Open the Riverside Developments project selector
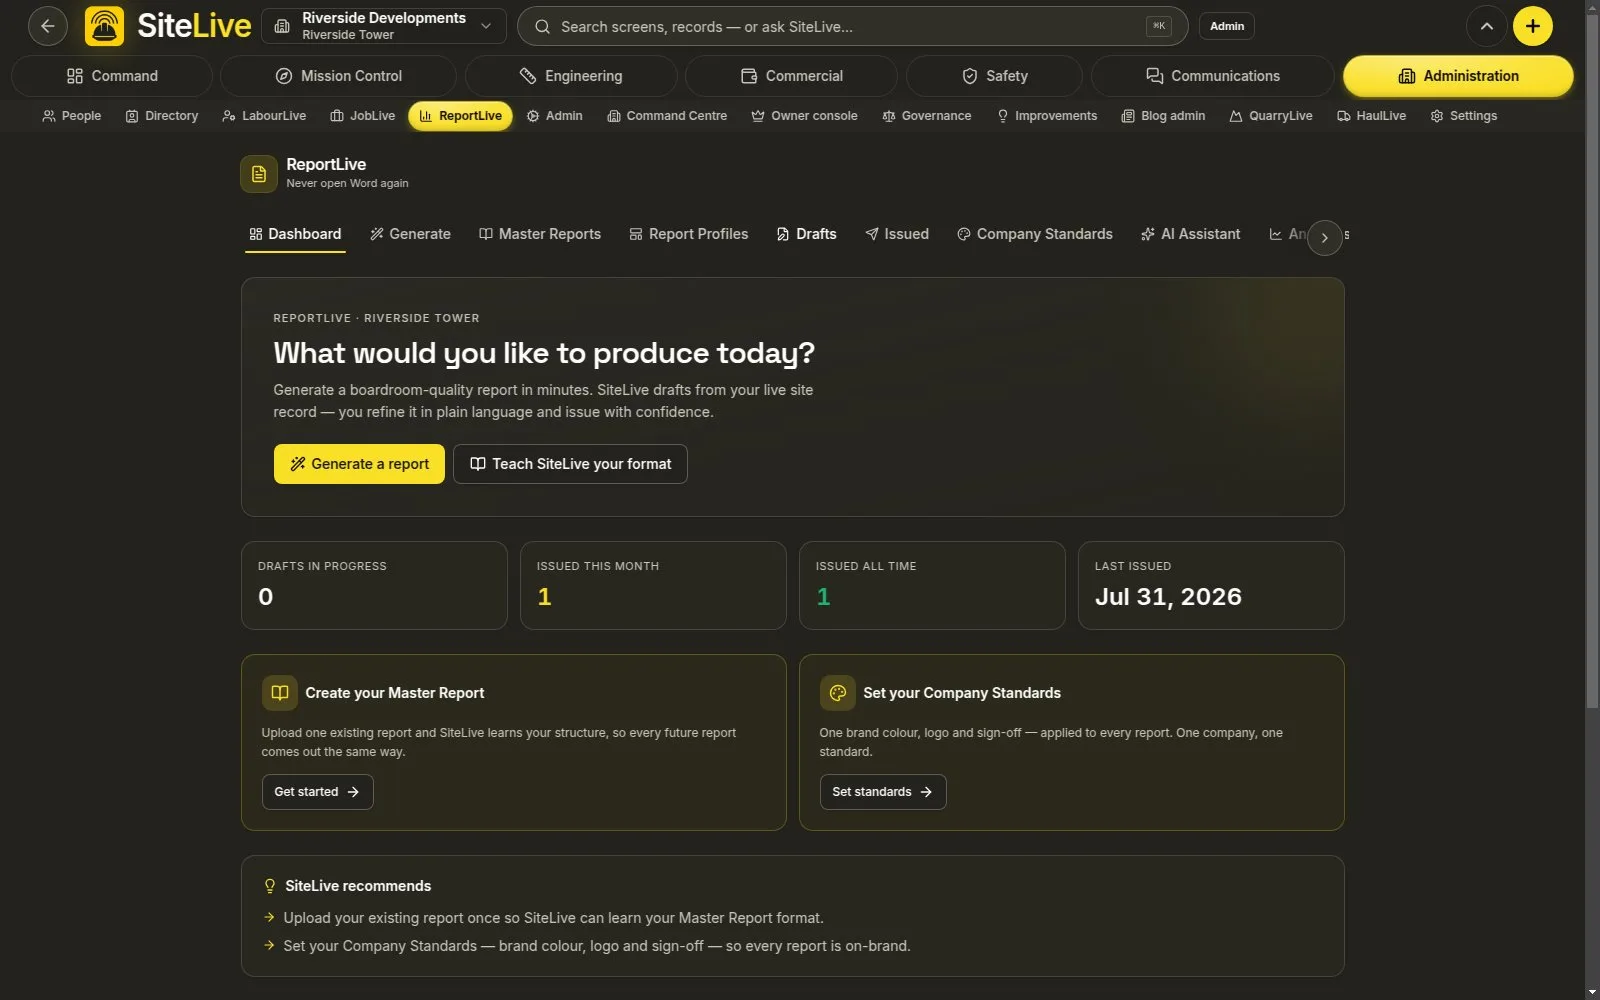The image size is (1600, 1000). pyautogui.click(x=384, y=26)
